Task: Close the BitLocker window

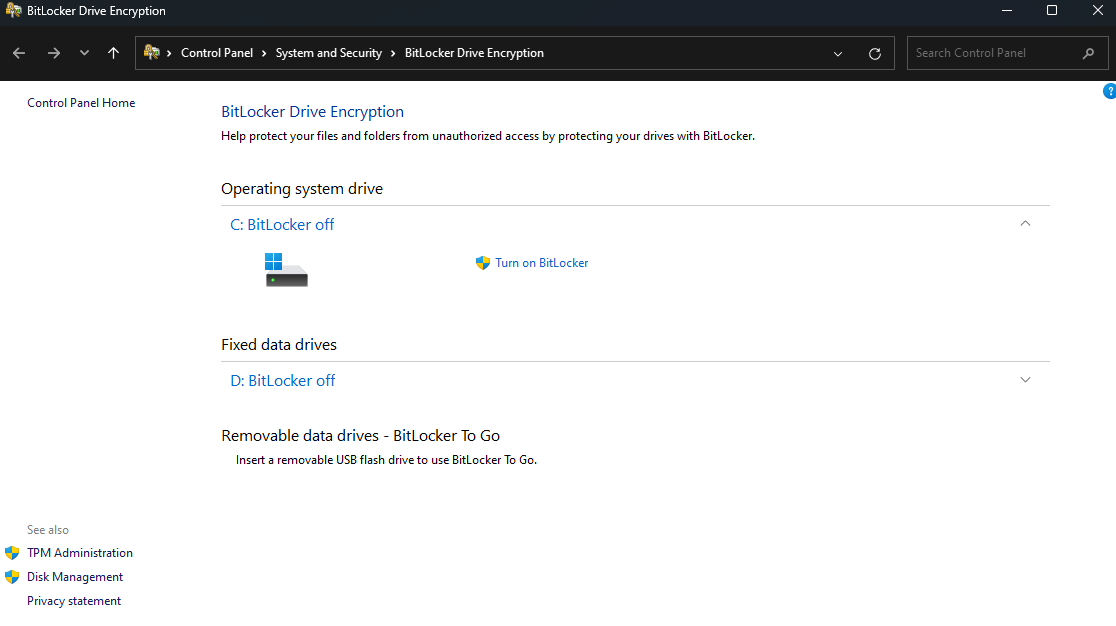Action: coord(1097,11)
